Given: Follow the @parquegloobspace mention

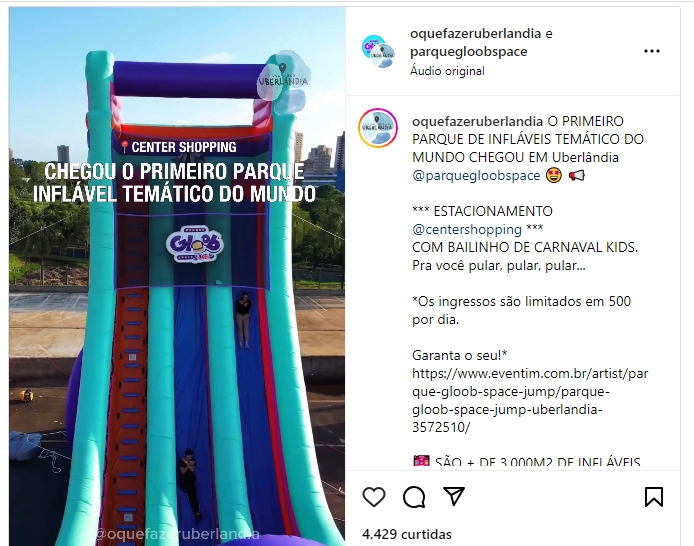Looking at the screenshot, I should coord(476,176).
